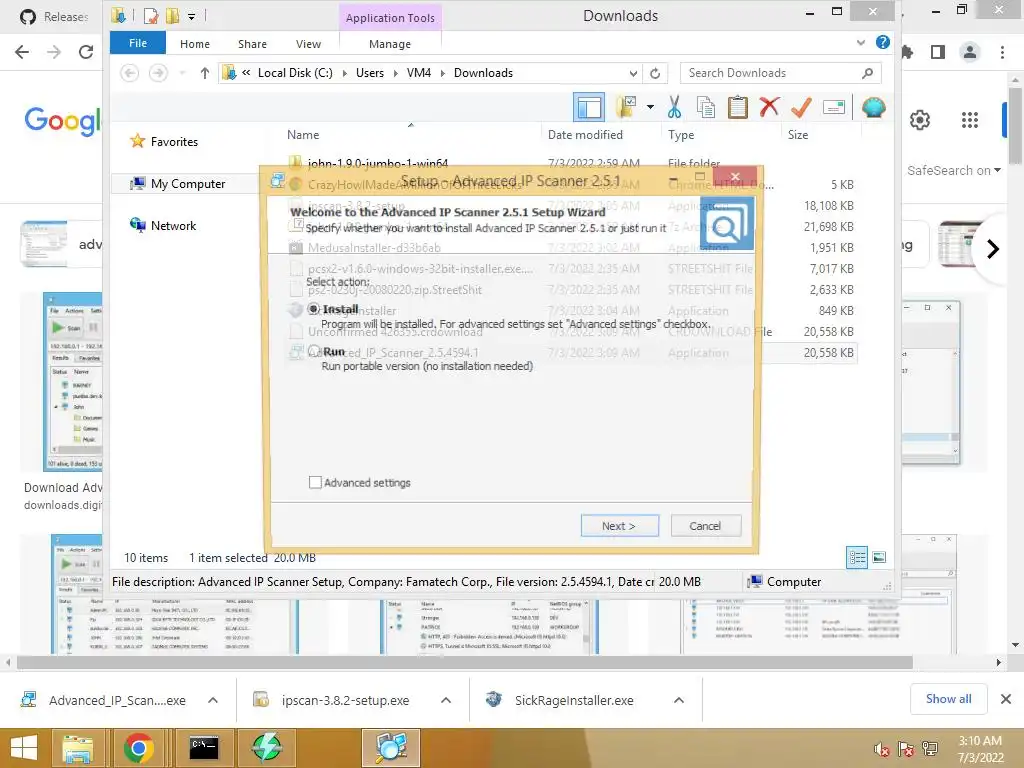Screen dimensions: 1024x768
Task: Click VM4 in the address breadcrumb
Action: (419, 73)
